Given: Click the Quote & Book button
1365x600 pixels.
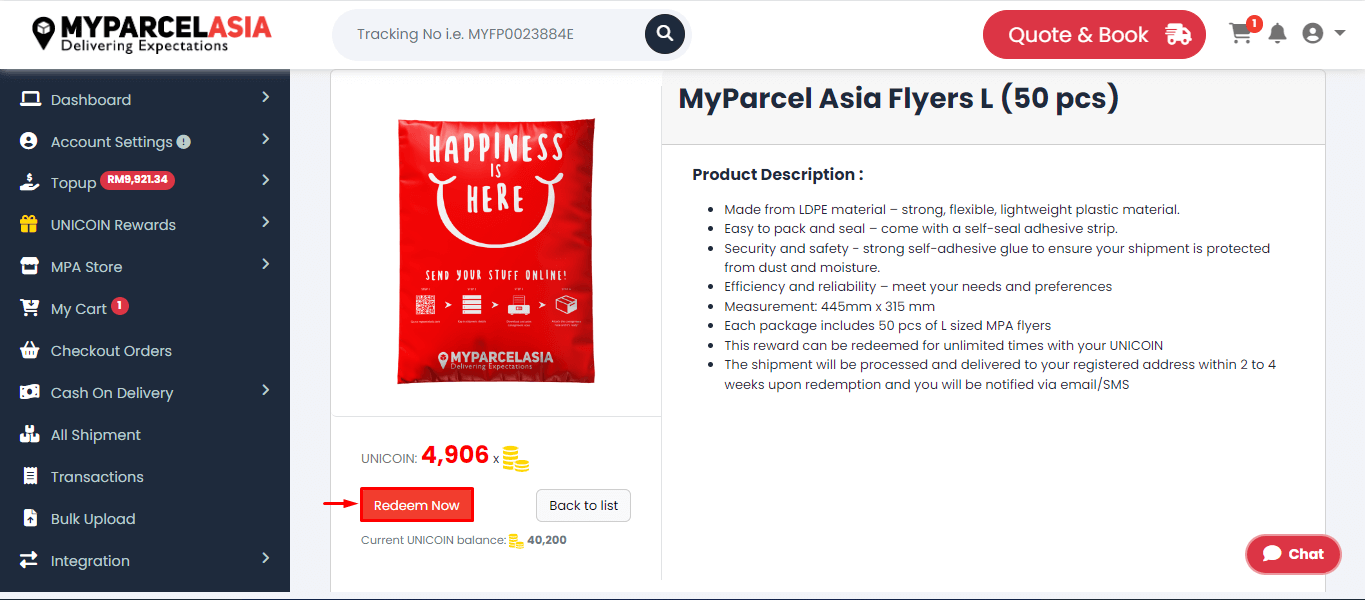Looking at the screenshot, I should pos(1094,35).
